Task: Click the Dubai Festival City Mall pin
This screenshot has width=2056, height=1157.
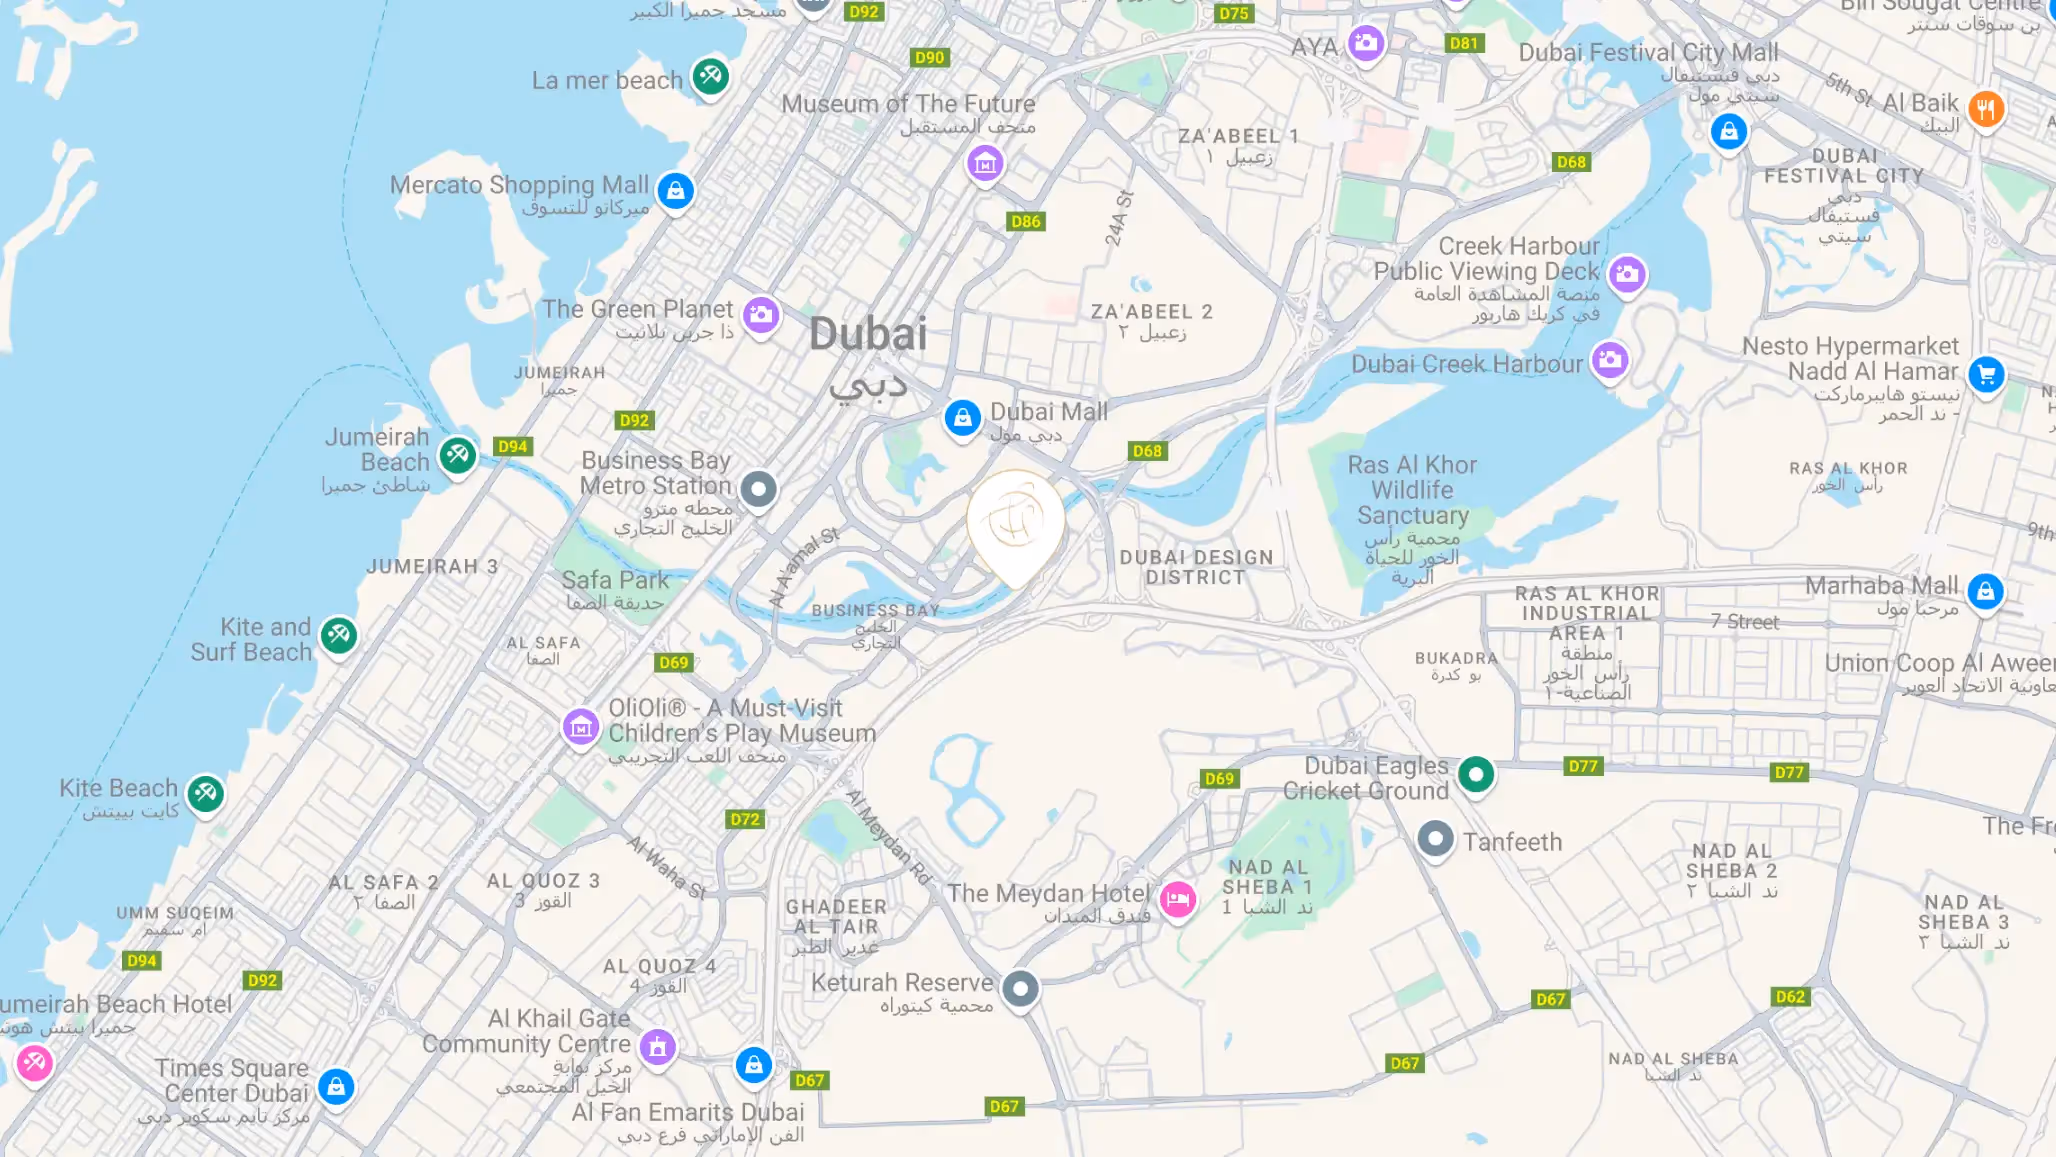Action: tap(1728, 132)
